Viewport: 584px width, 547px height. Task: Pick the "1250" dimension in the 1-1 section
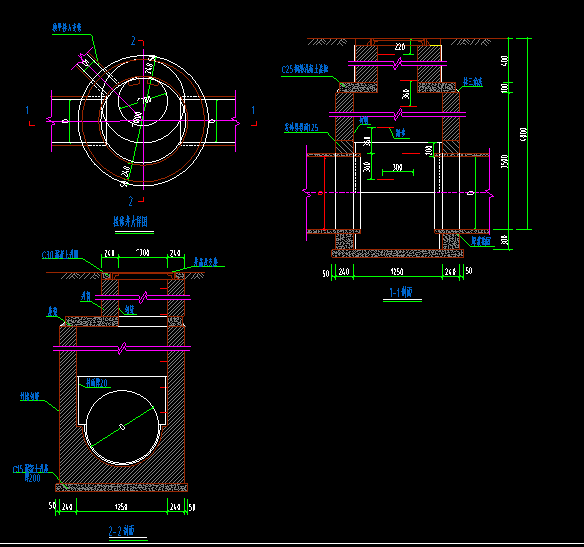click(x=397, y=271)
